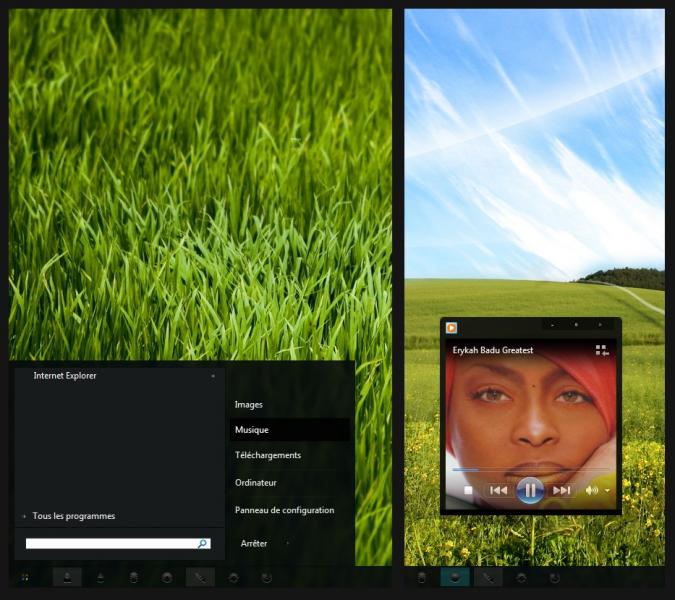
Task: Open the arrow next to Arrêter
Action: coord(288,543)
